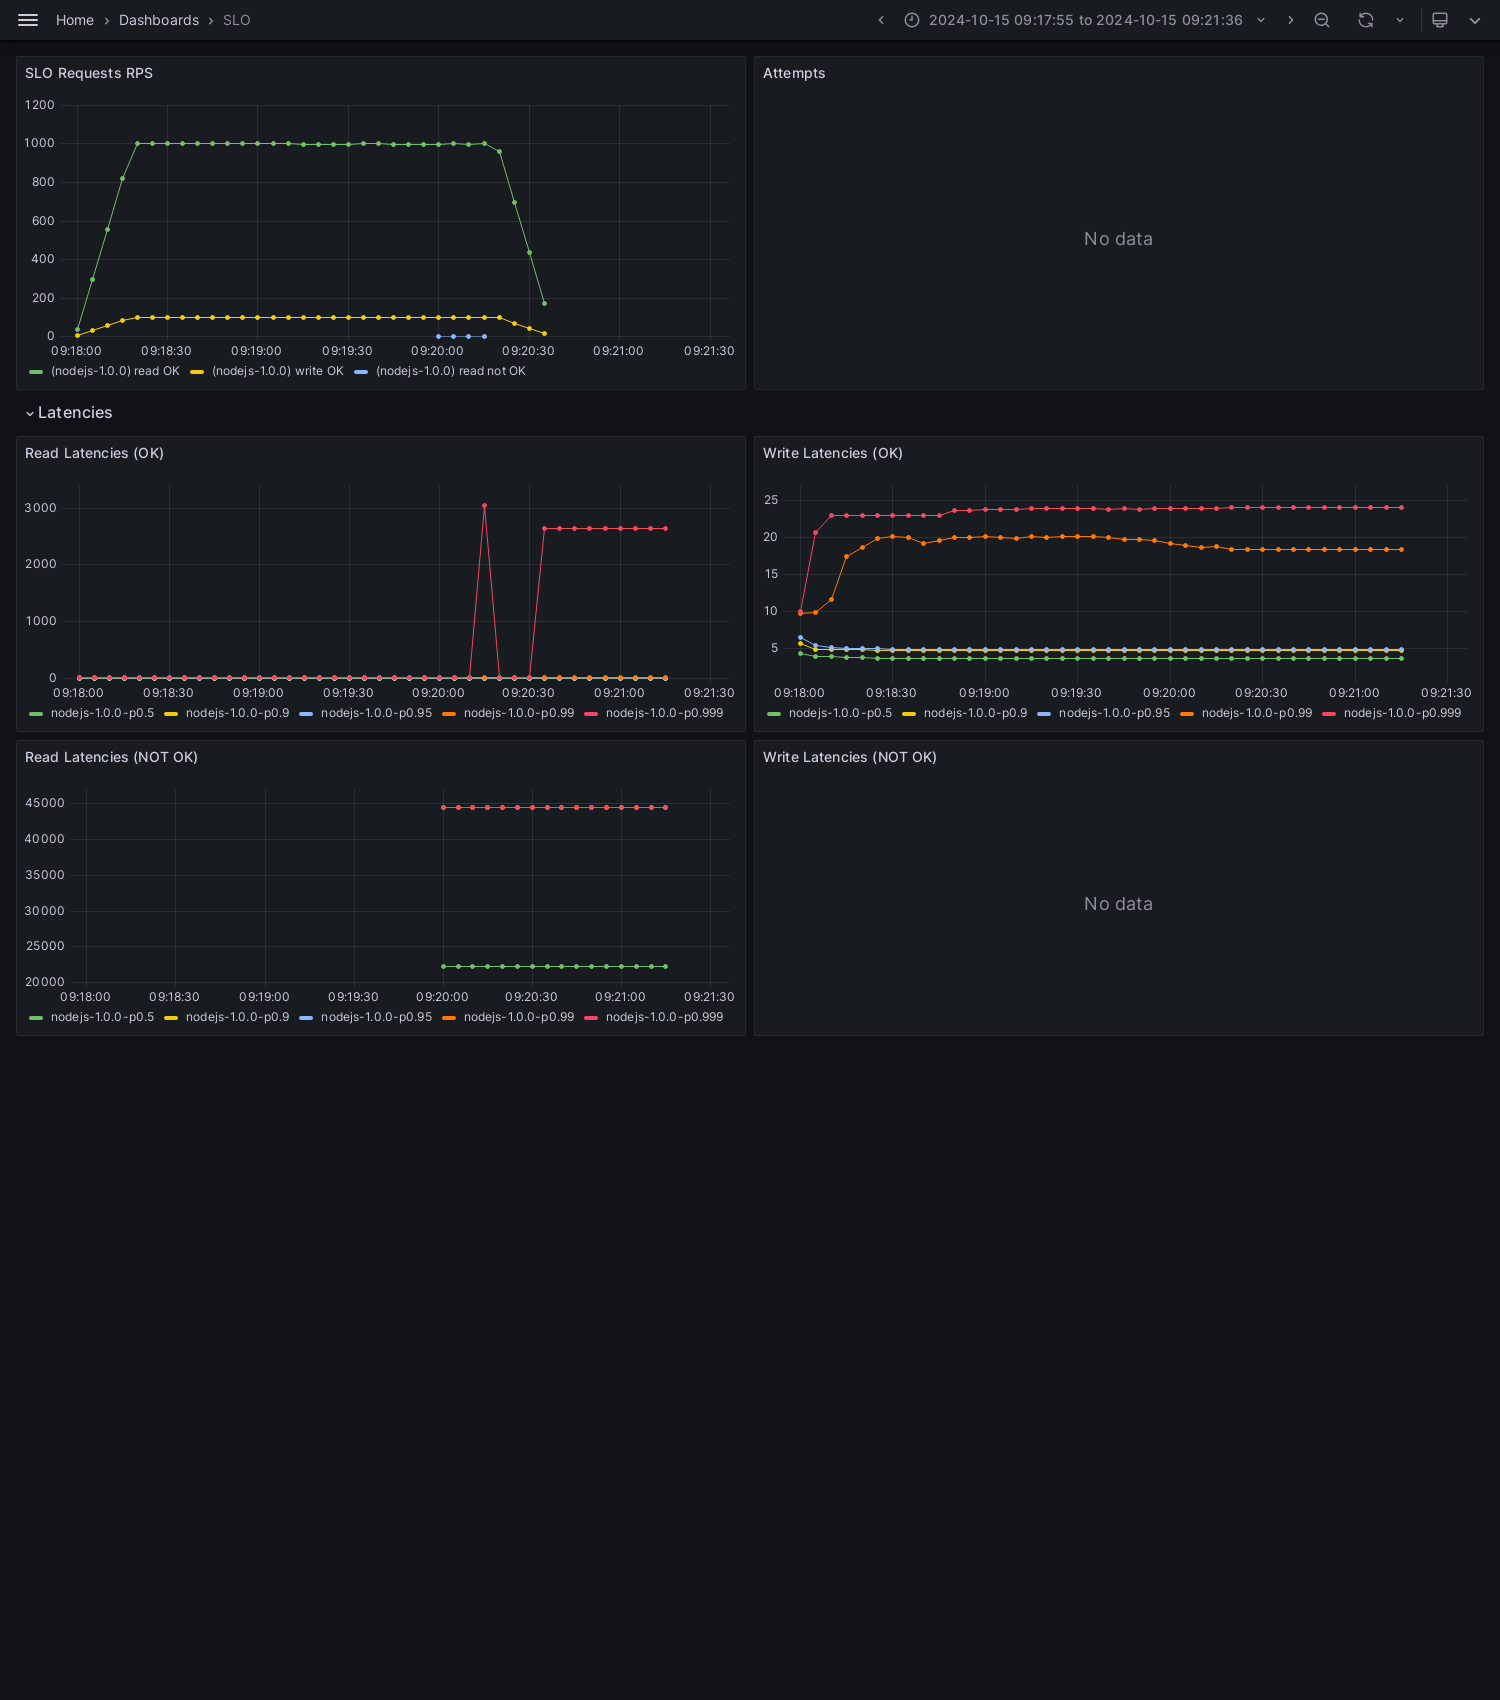Open refresh interval dropdown arrow
This screenshot has width=1500, height=1700.
1400,20
